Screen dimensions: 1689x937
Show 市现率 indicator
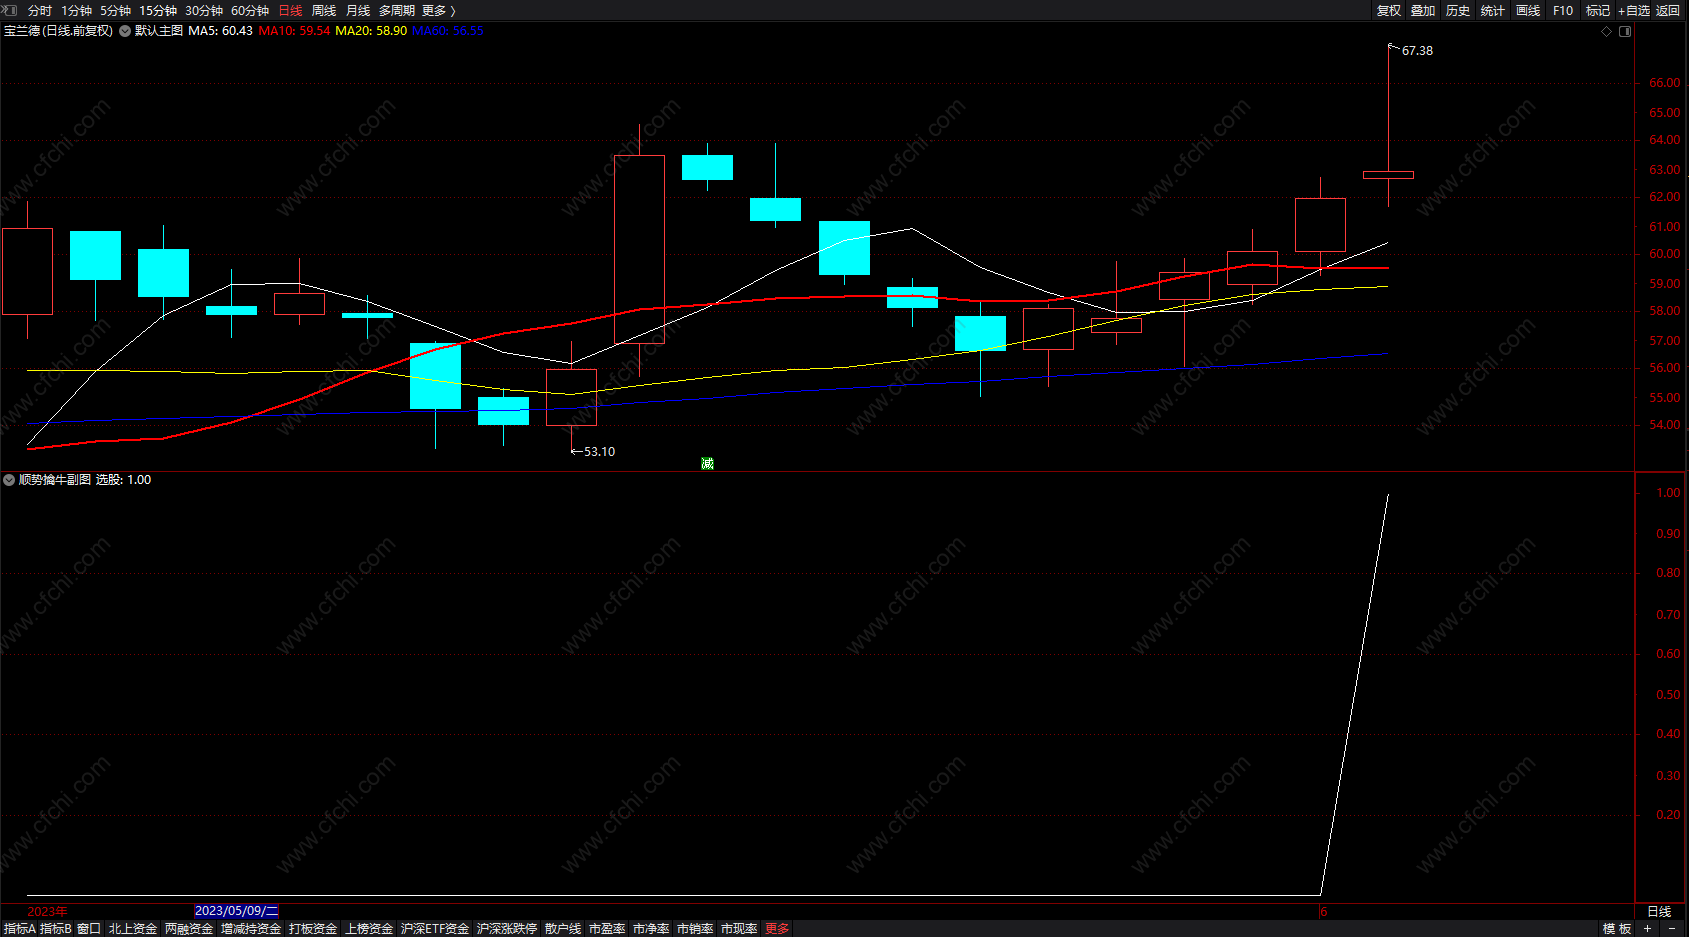(x=739, y=929)
